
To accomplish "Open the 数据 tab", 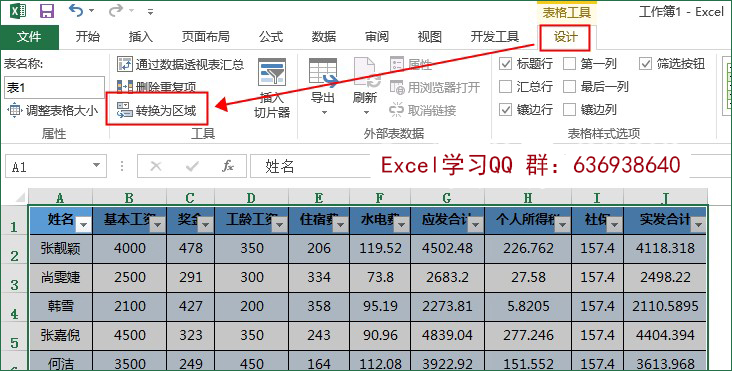I will click(324, 36).
